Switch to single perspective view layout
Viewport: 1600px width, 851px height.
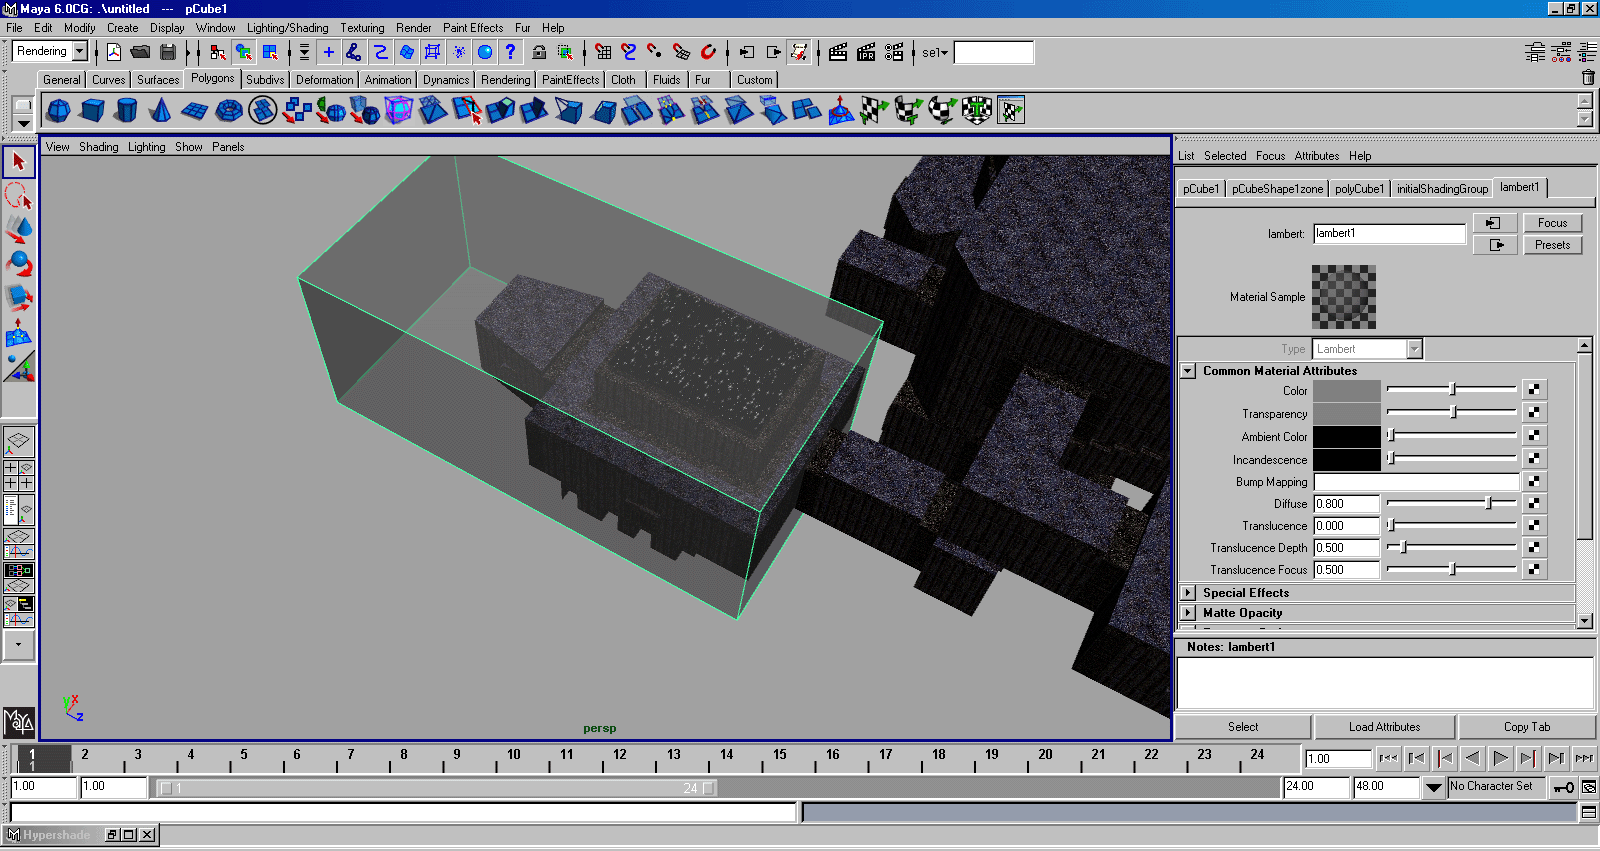19,441
